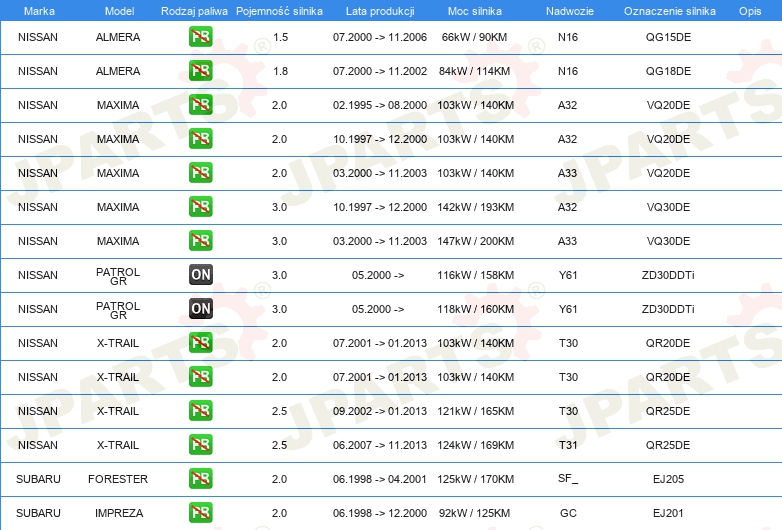Click the engine capacity '1.8'
The width and height of the screenshot is (782, 530).
click(281, 71)
